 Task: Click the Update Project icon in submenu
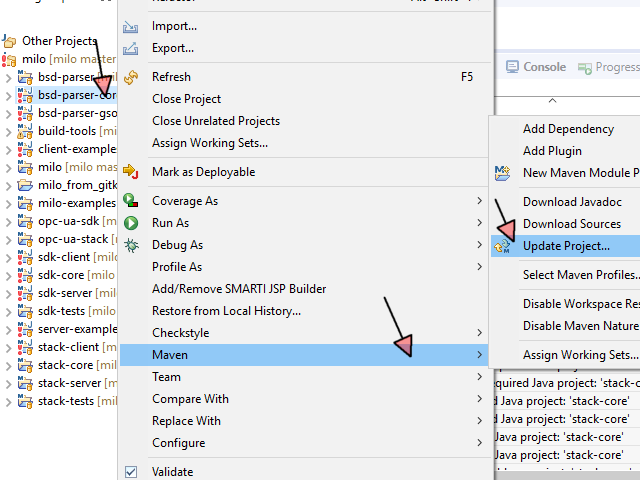(502, 246)
